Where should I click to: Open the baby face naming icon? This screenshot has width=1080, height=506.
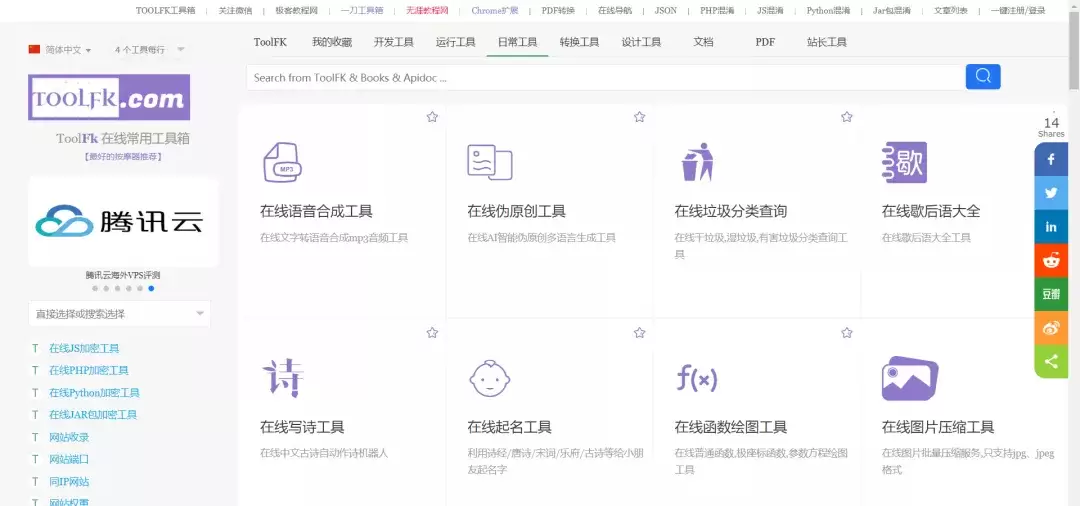[x=490, y=378]
